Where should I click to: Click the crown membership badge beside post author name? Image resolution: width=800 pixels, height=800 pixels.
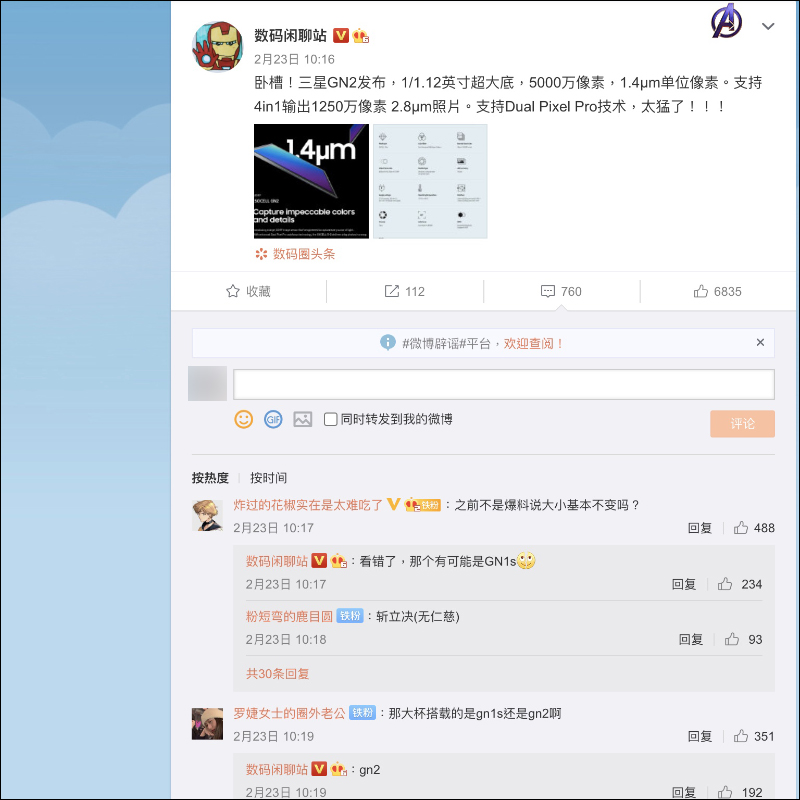[360, 36]
